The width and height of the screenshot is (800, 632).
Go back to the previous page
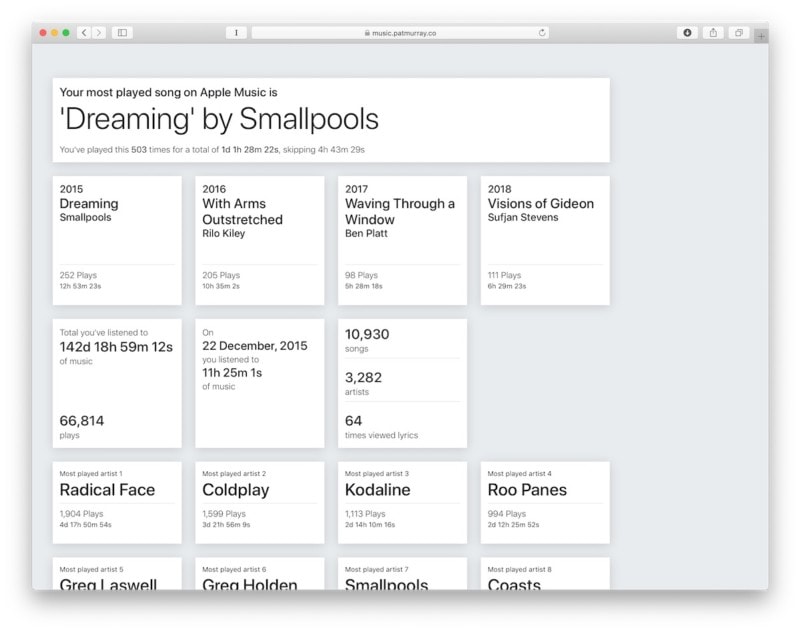[x=84, y=32]
